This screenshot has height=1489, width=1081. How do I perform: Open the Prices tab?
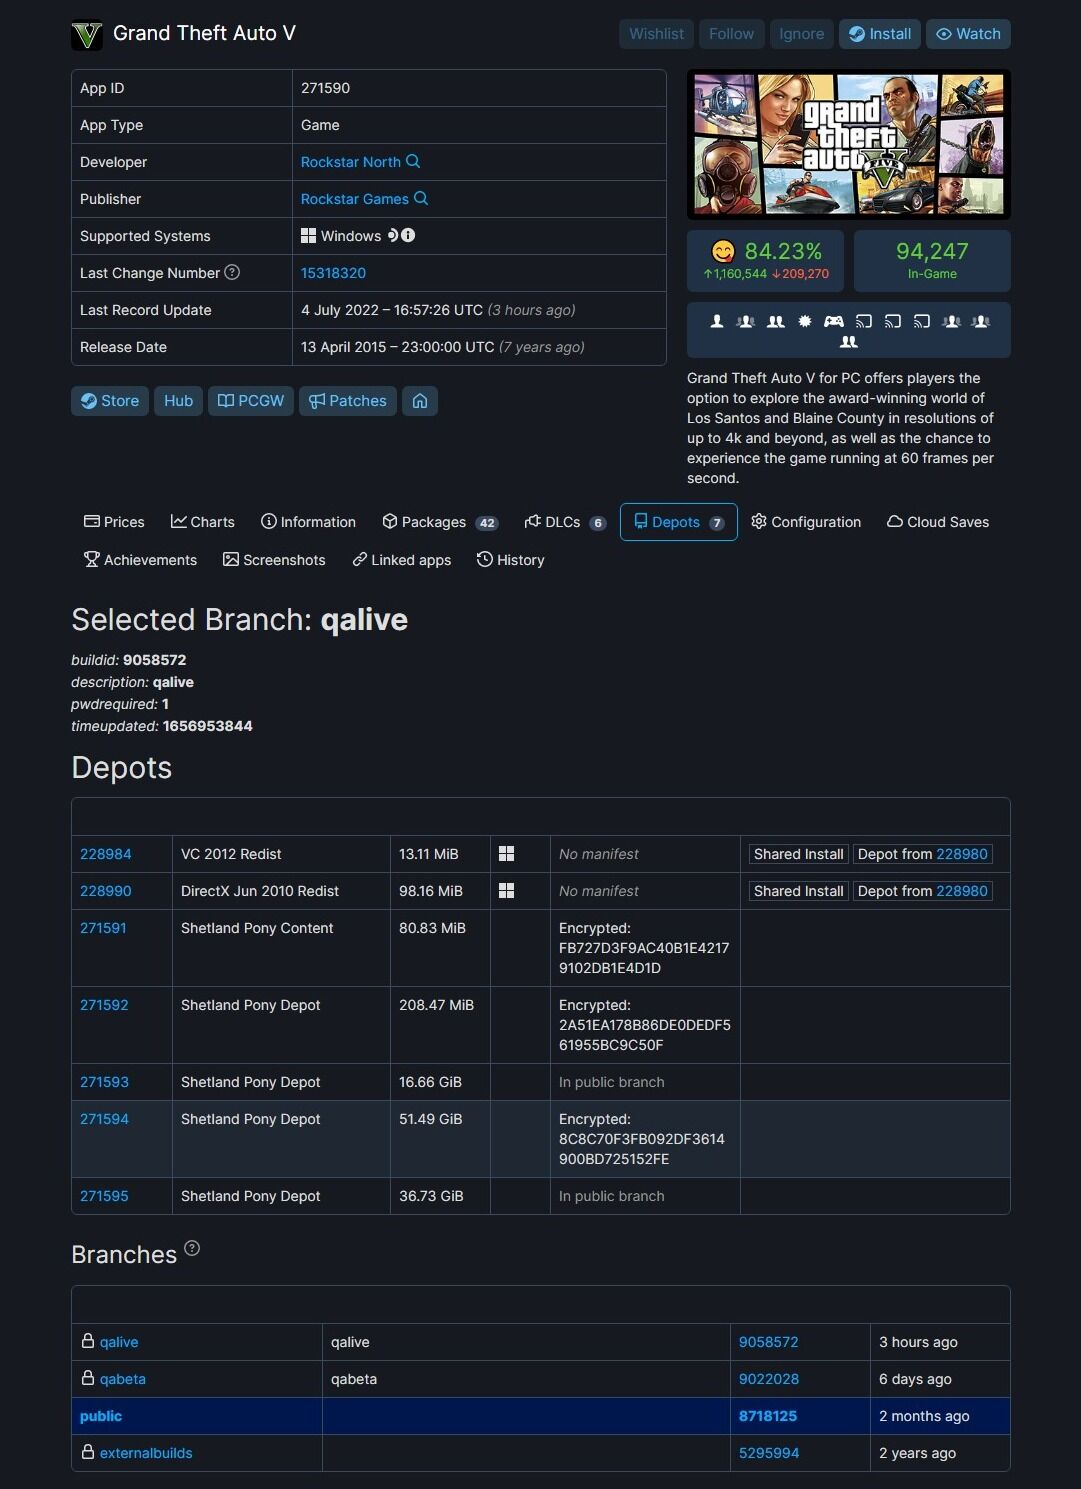[x=114, y=522]
